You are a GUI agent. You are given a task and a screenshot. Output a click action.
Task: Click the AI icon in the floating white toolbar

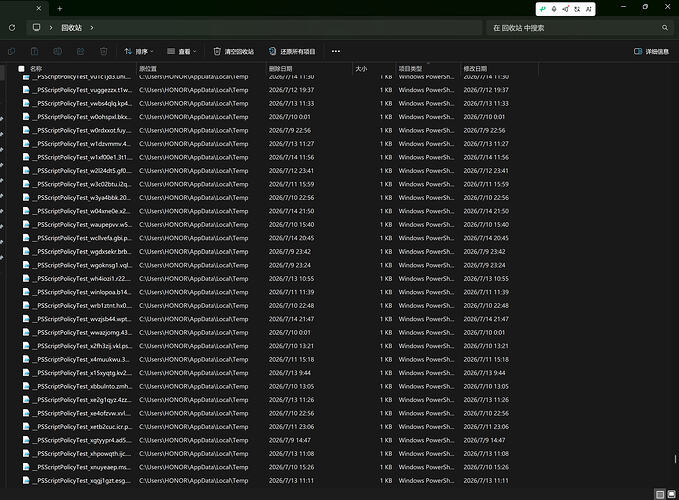pyautogui.click(x=588, y=9)
